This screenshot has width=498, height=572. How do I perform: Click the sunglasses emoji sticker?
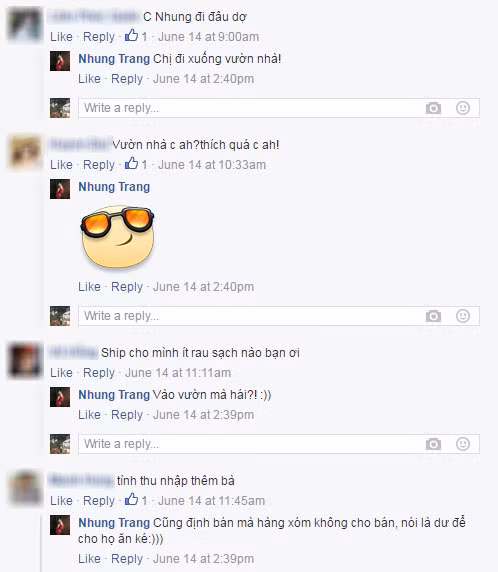click(x=117, y=237)
